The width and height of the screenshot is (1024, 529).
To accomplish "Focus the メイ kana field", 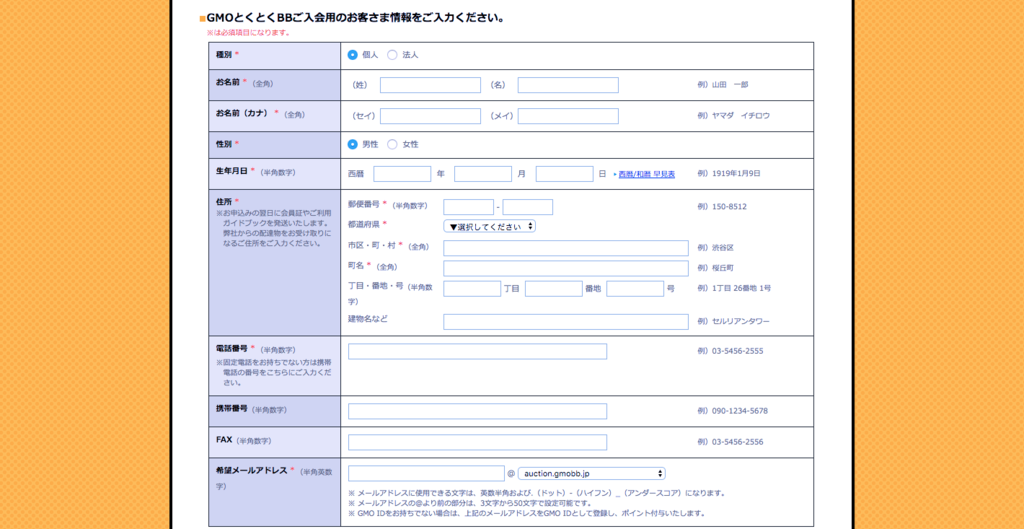I will [568, 116].
